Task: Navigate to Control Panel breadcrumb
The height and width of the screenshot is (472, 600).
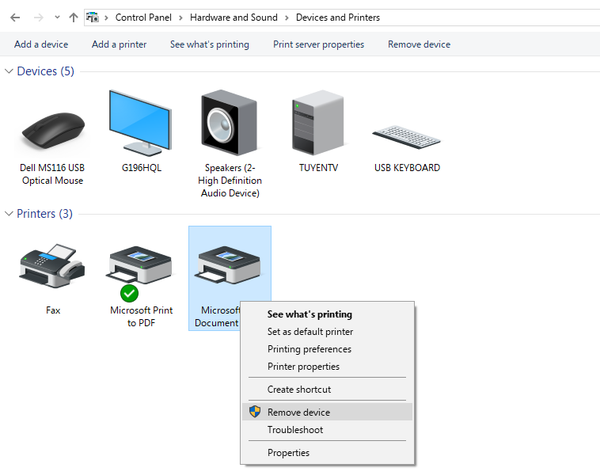Action: (x=143, y=18)
